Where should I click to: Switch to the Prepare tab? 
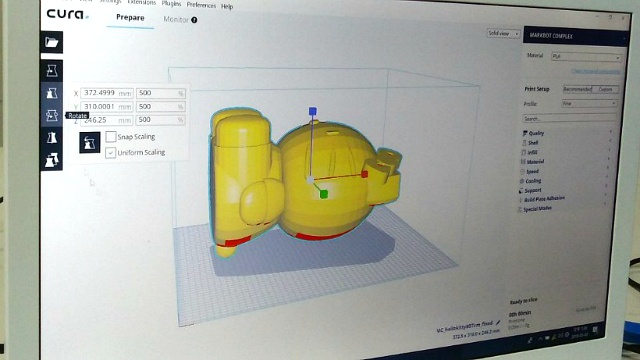tap(130, 18)
